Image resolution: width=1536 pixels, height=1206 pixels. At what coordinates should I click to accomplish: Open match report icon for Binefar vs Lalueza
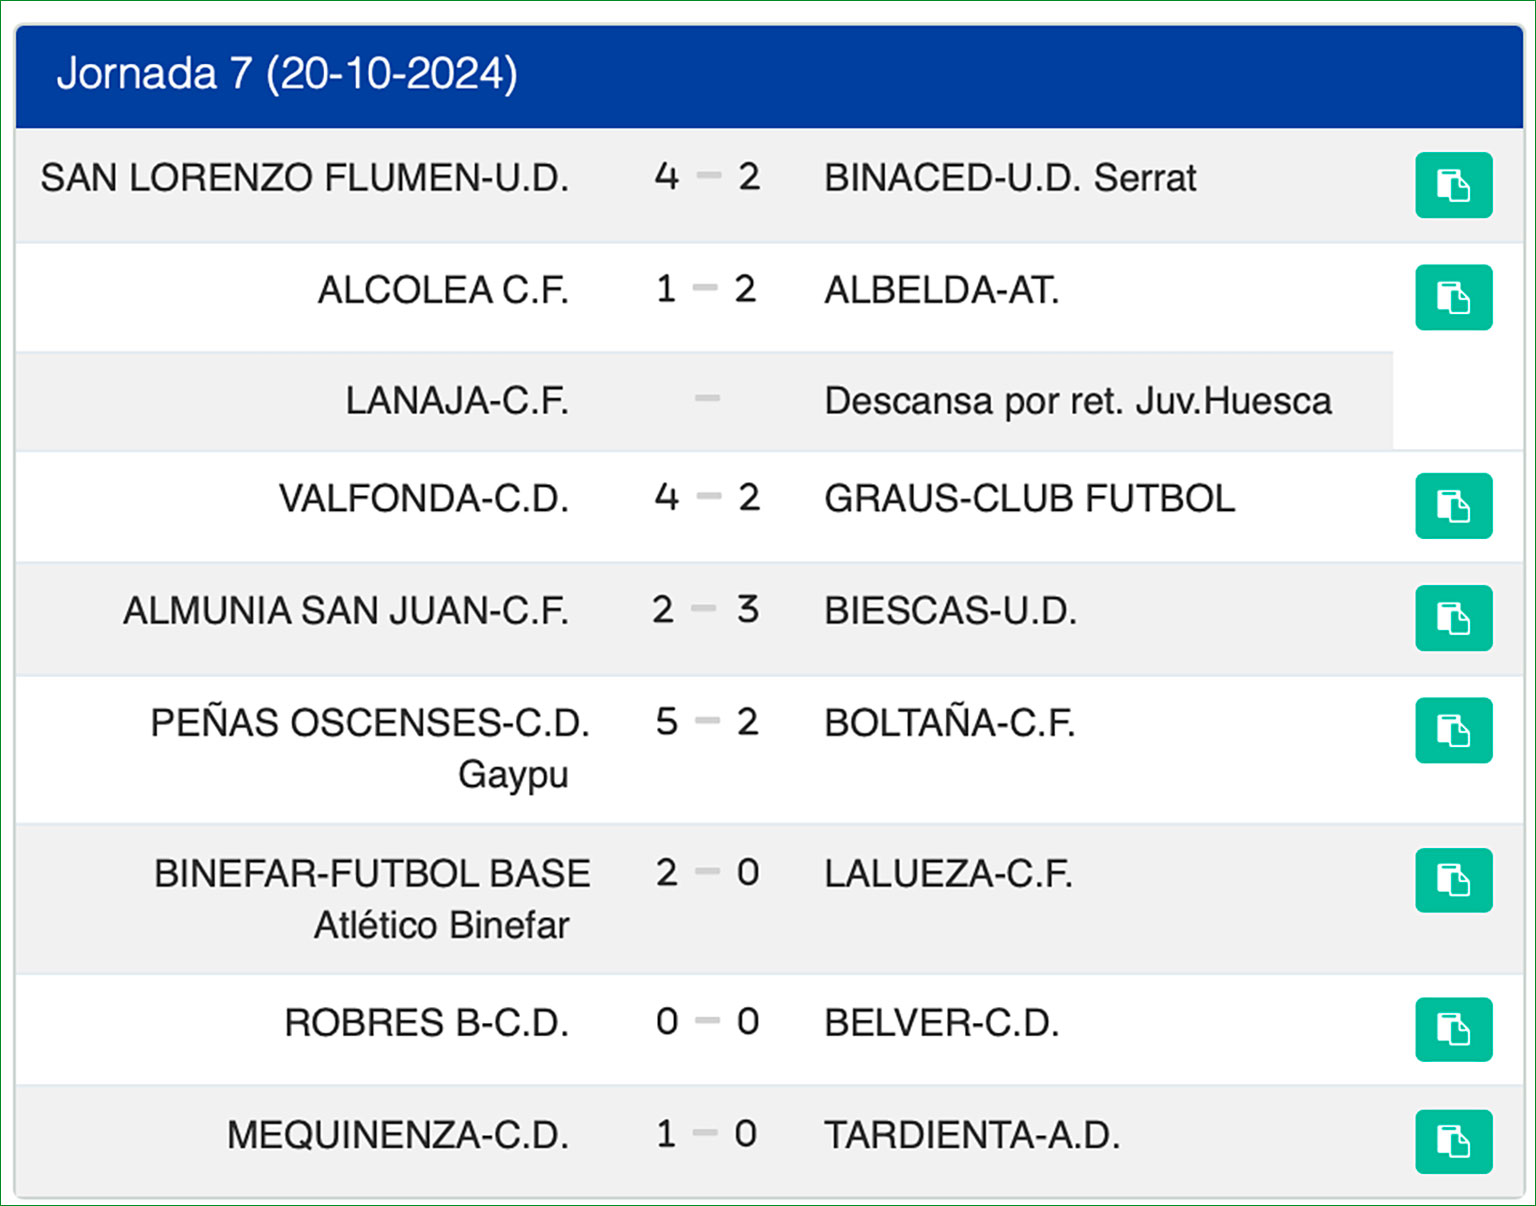pos(1453,880)
